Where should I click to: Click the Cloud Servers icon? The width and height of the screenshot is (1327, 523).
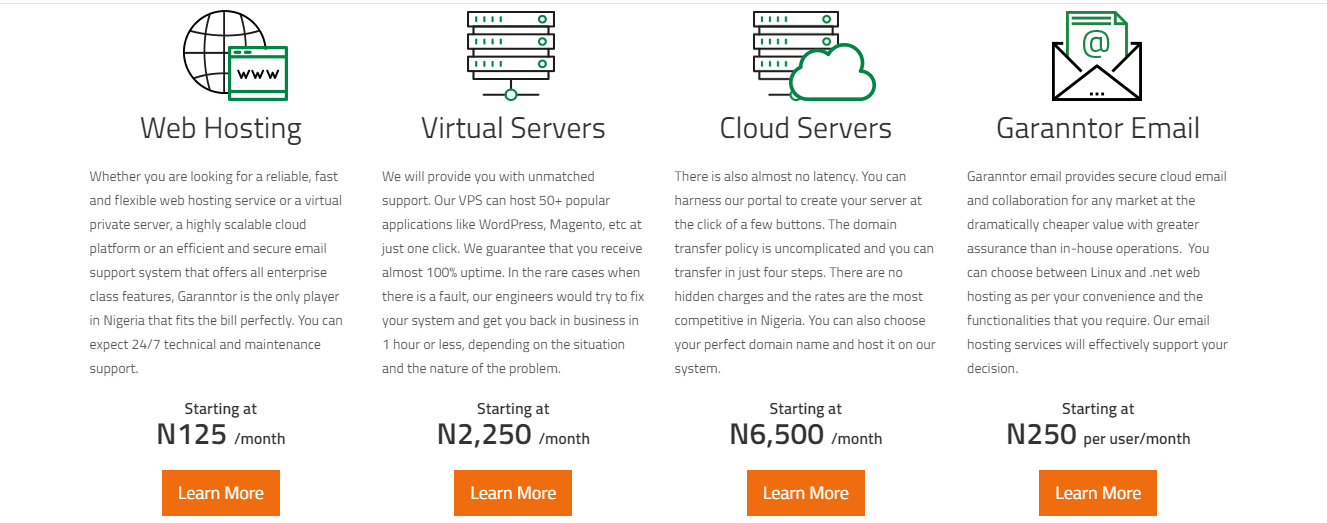click(x=814, y=55)
